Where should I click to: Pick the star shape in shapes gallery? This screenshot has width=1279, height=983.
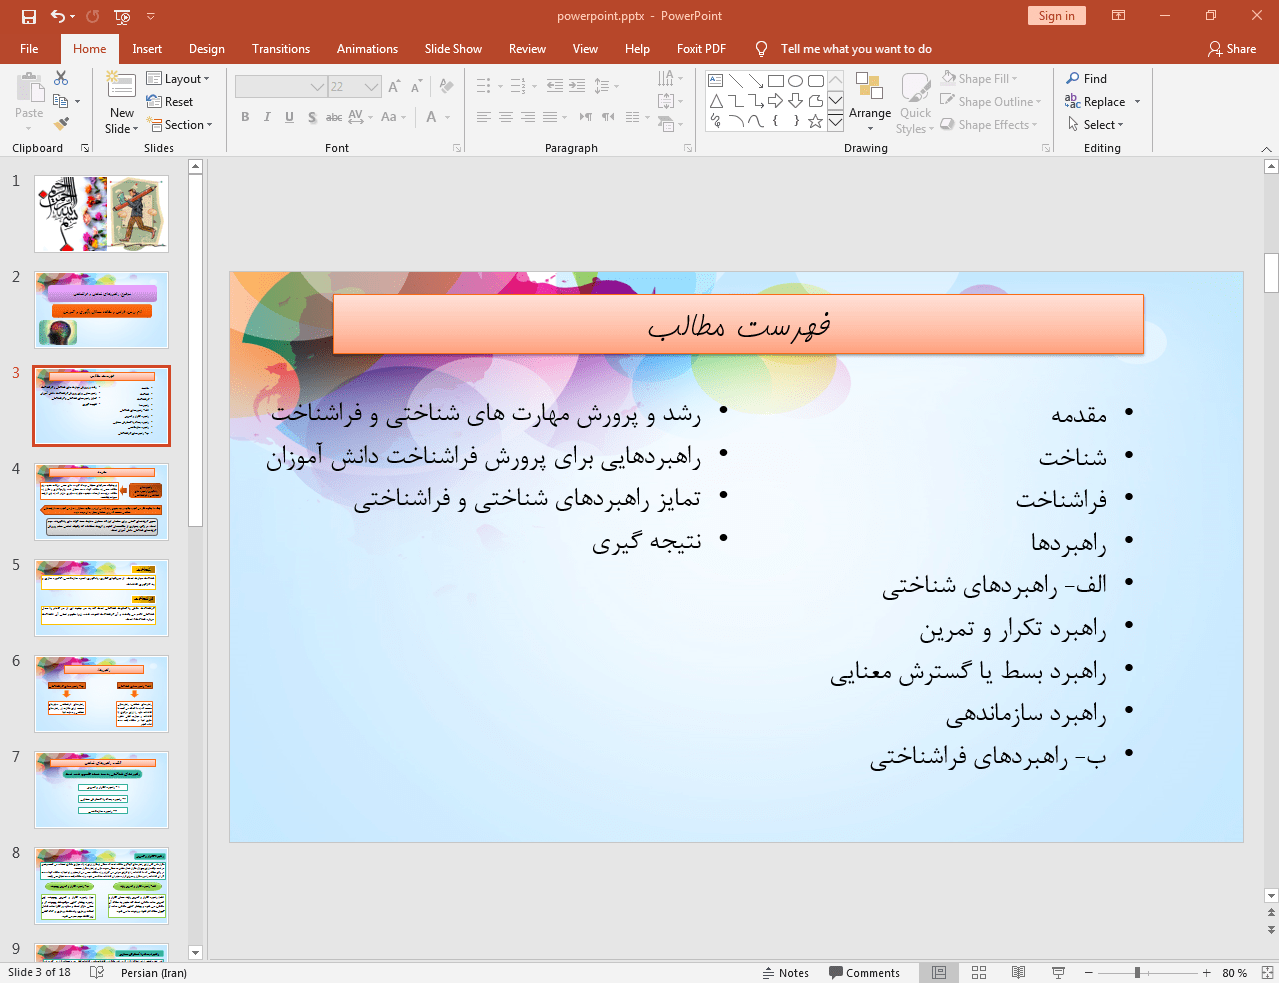pos(816,121)
